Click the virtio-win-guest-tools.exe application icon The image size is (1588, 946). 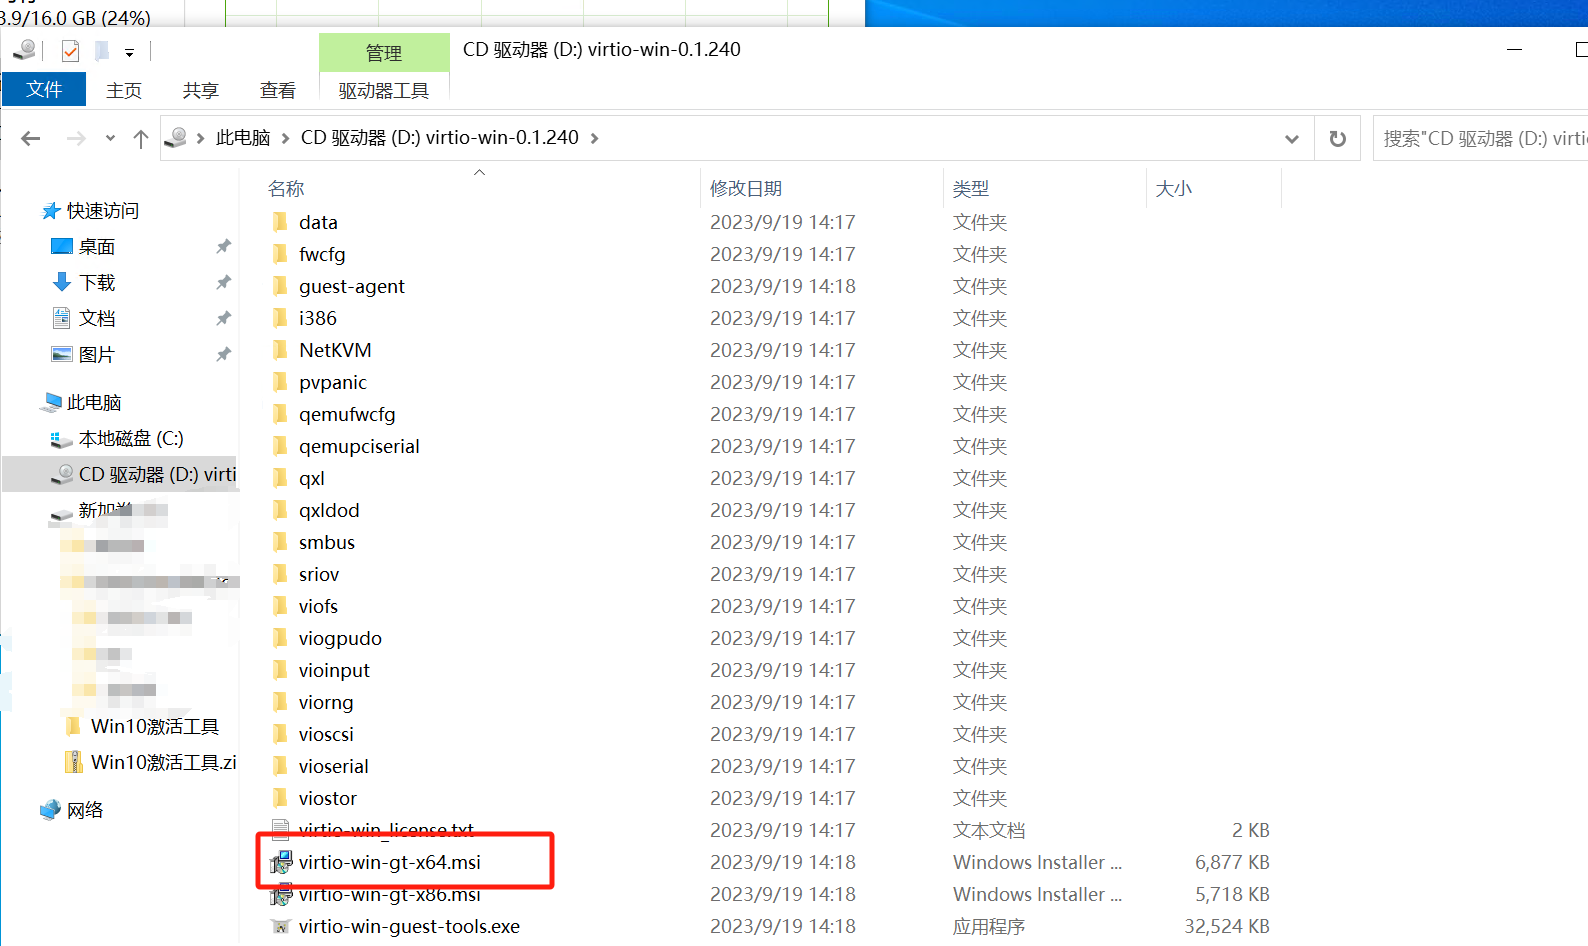point(281,927)
